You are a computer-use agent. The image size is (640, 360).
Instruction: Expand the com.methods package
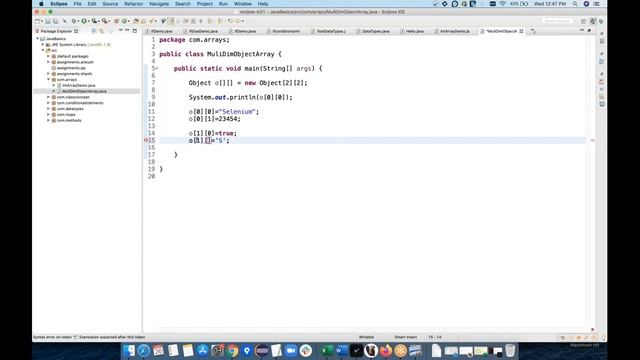pyautogui.click(x=49, y=120)
